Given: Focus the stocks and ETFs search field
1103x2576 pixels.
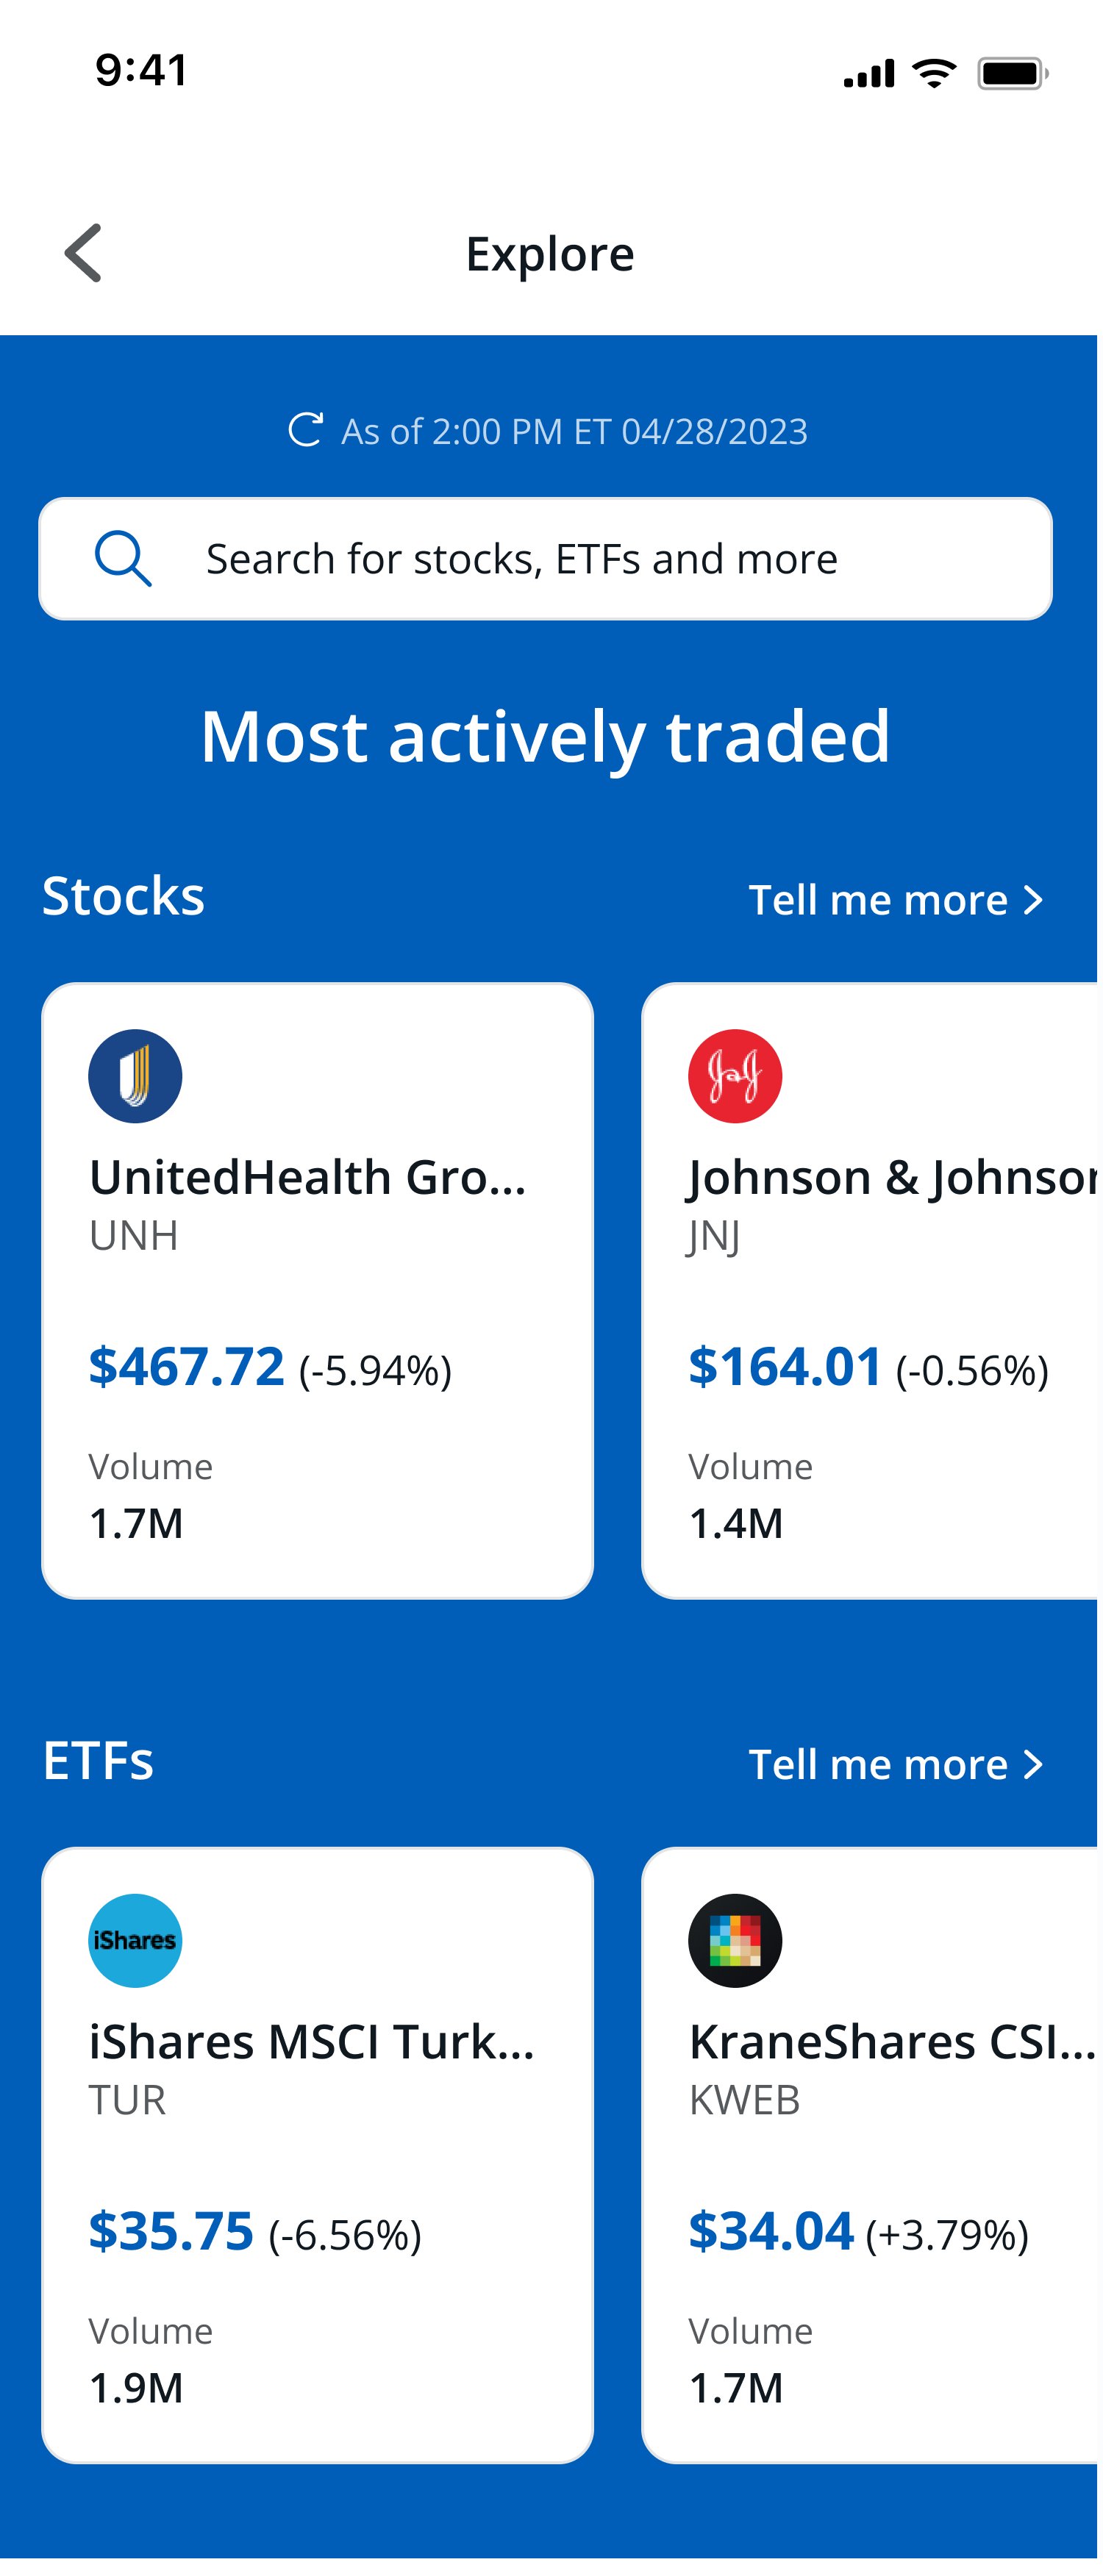Looking at the screenshot, I should (x=546, y=559).
